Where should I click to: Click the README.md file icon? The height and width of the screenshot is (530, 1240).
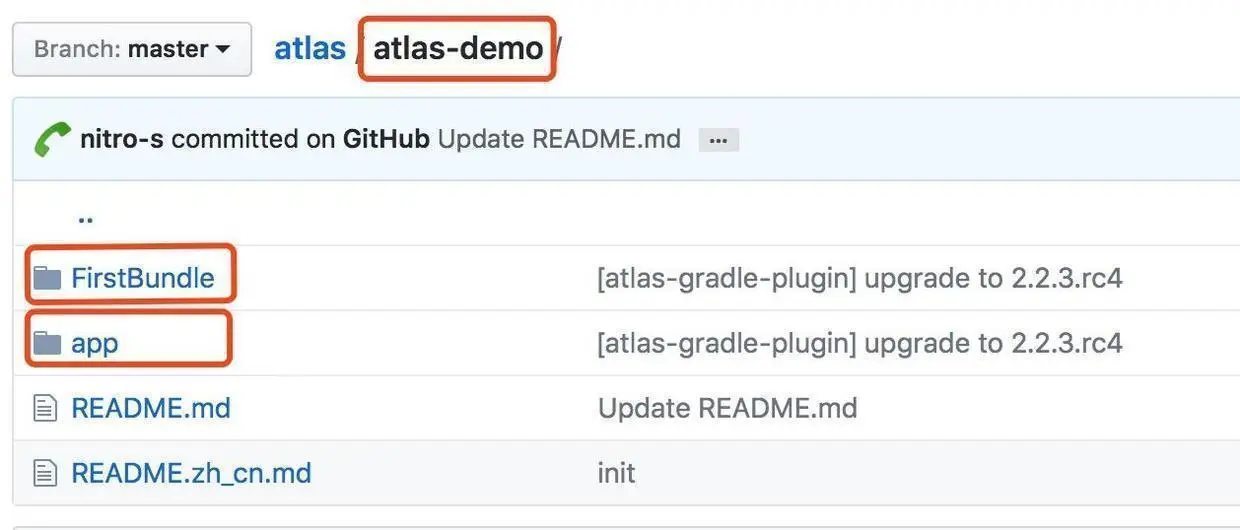45,408
